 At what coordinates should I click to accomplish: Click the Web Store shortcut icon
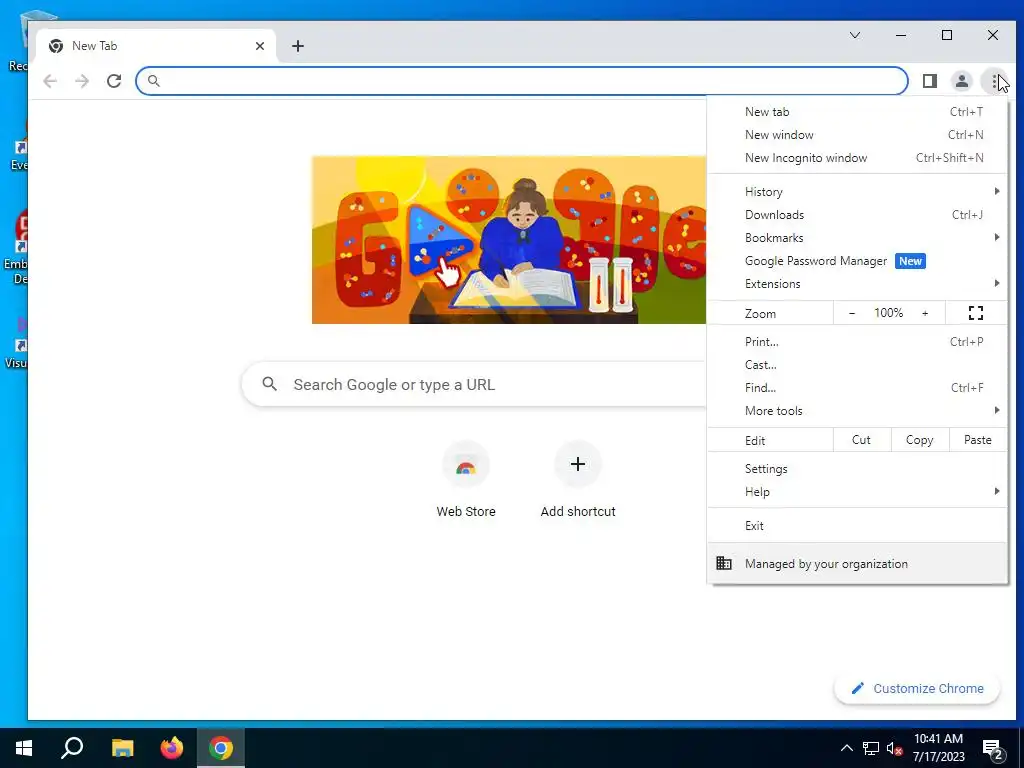[x=466, y=464]
